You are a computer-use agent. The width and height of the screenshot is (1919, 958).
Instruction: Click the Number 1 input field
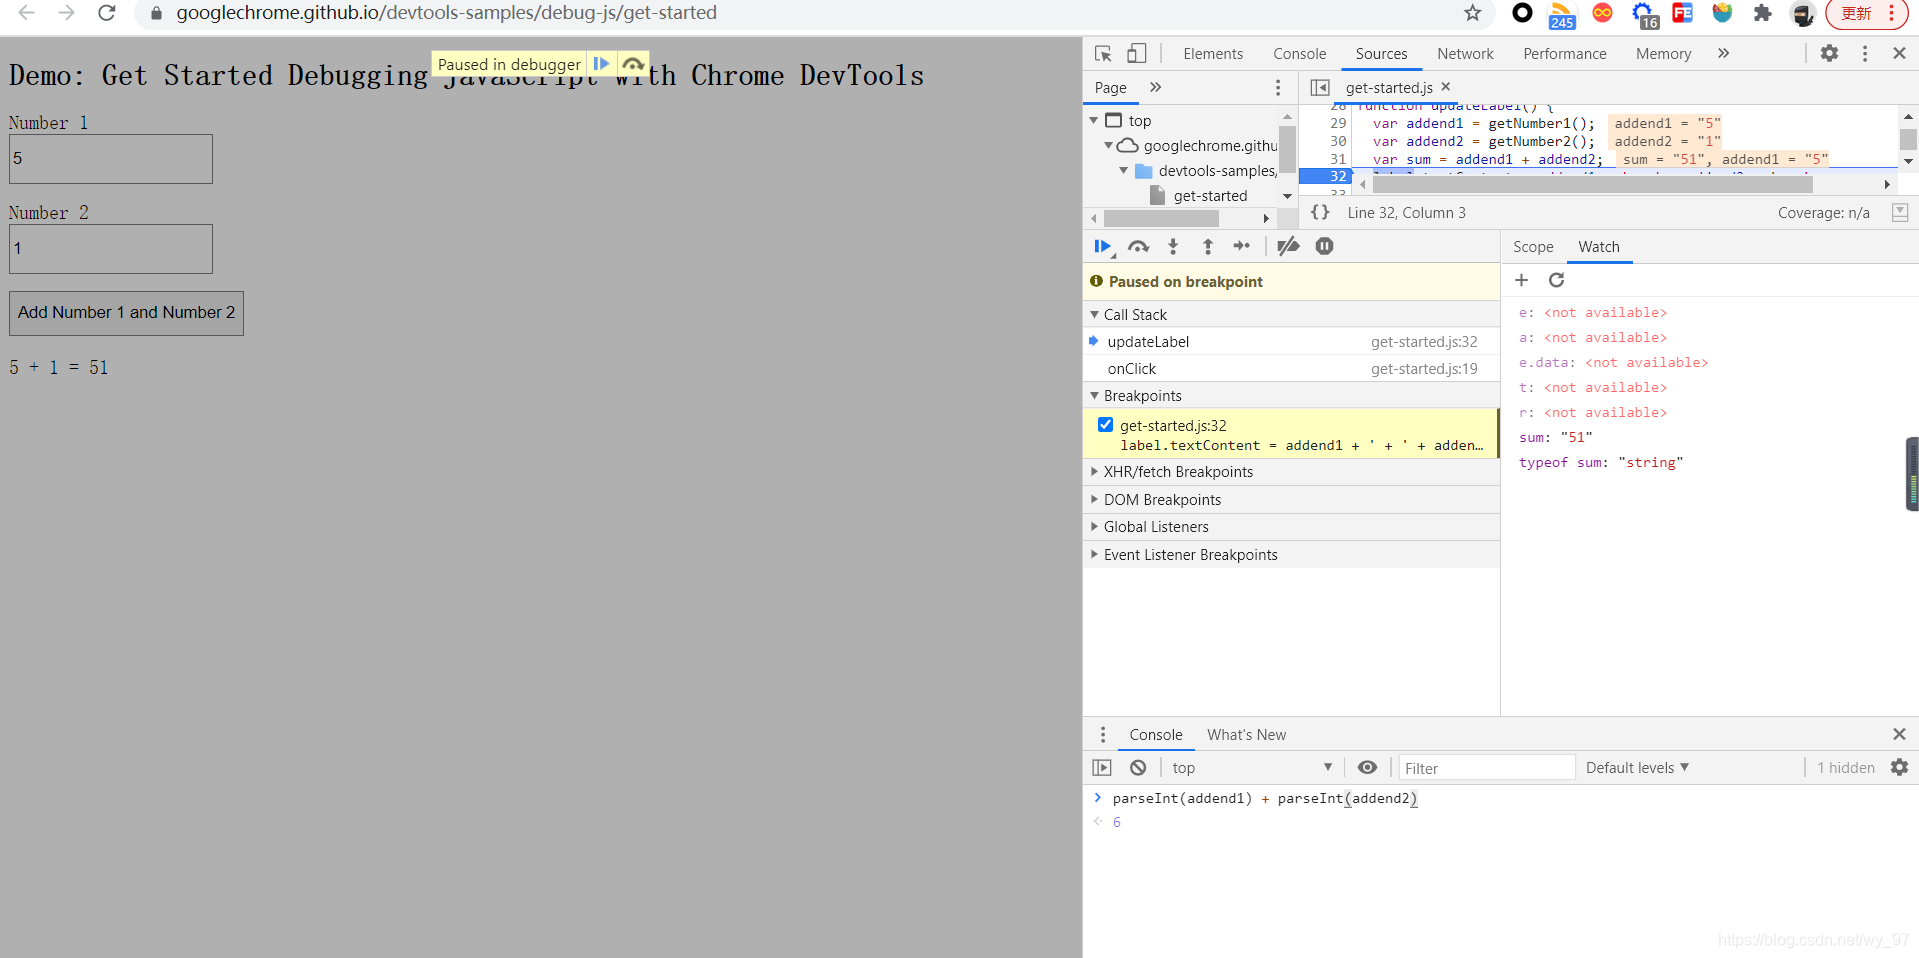click(x=111, y=159)
